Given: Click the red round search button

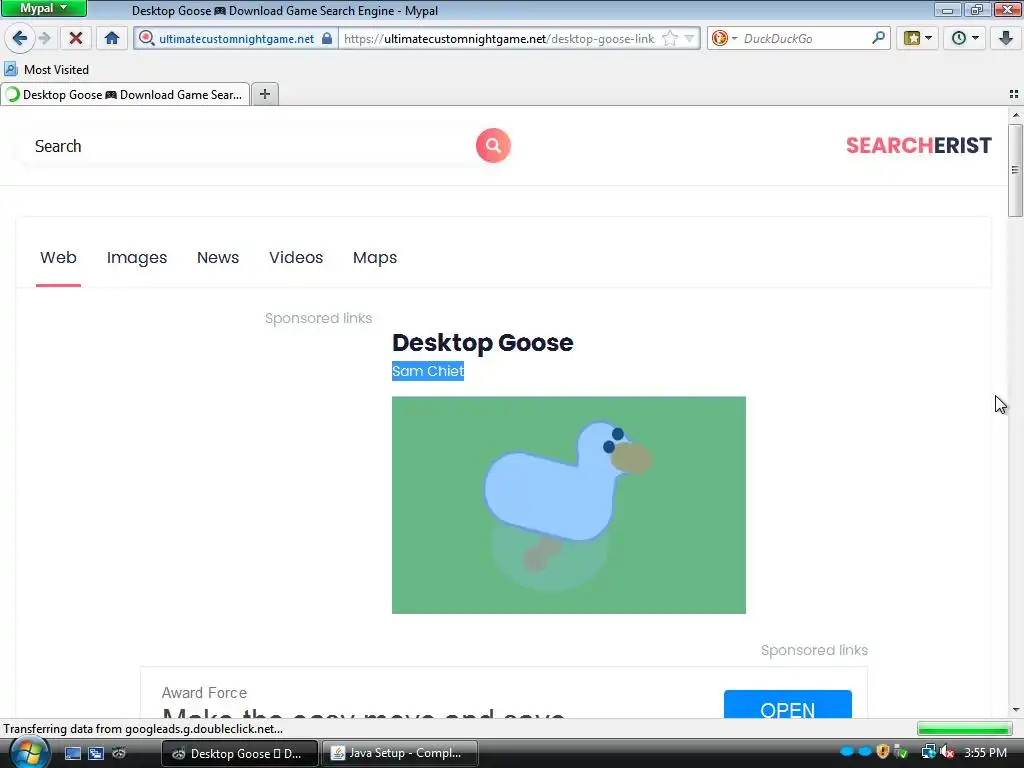Looking at the screenshot, I should pyautogui.click(x=493, y=146).
